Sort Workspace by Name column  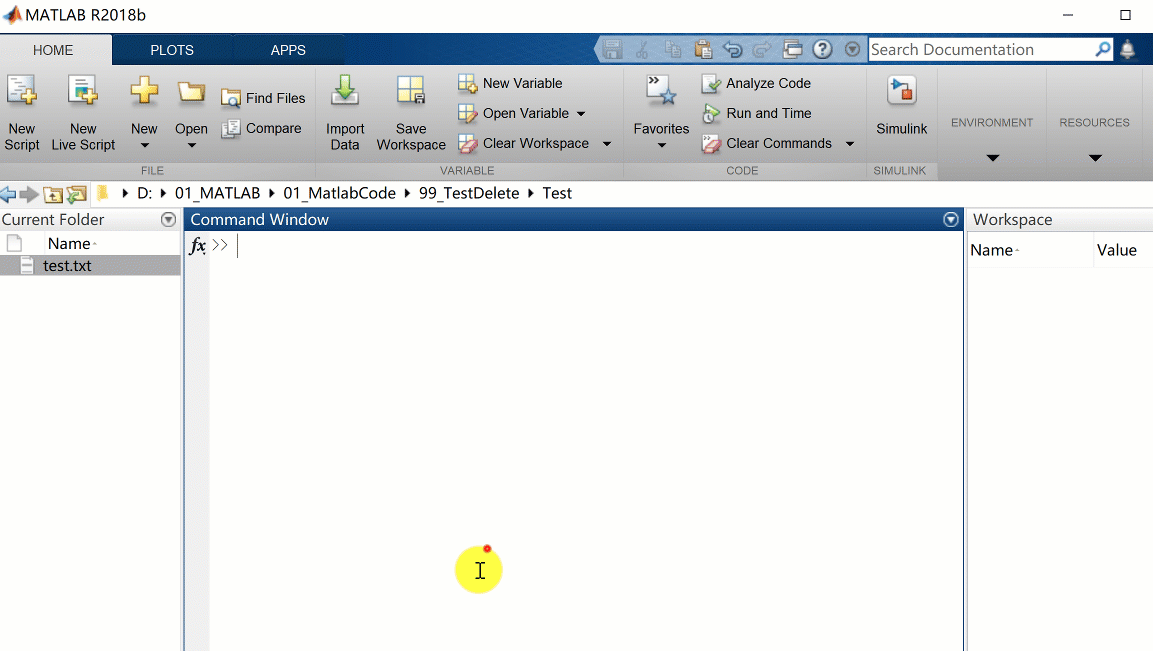[994, 250]
